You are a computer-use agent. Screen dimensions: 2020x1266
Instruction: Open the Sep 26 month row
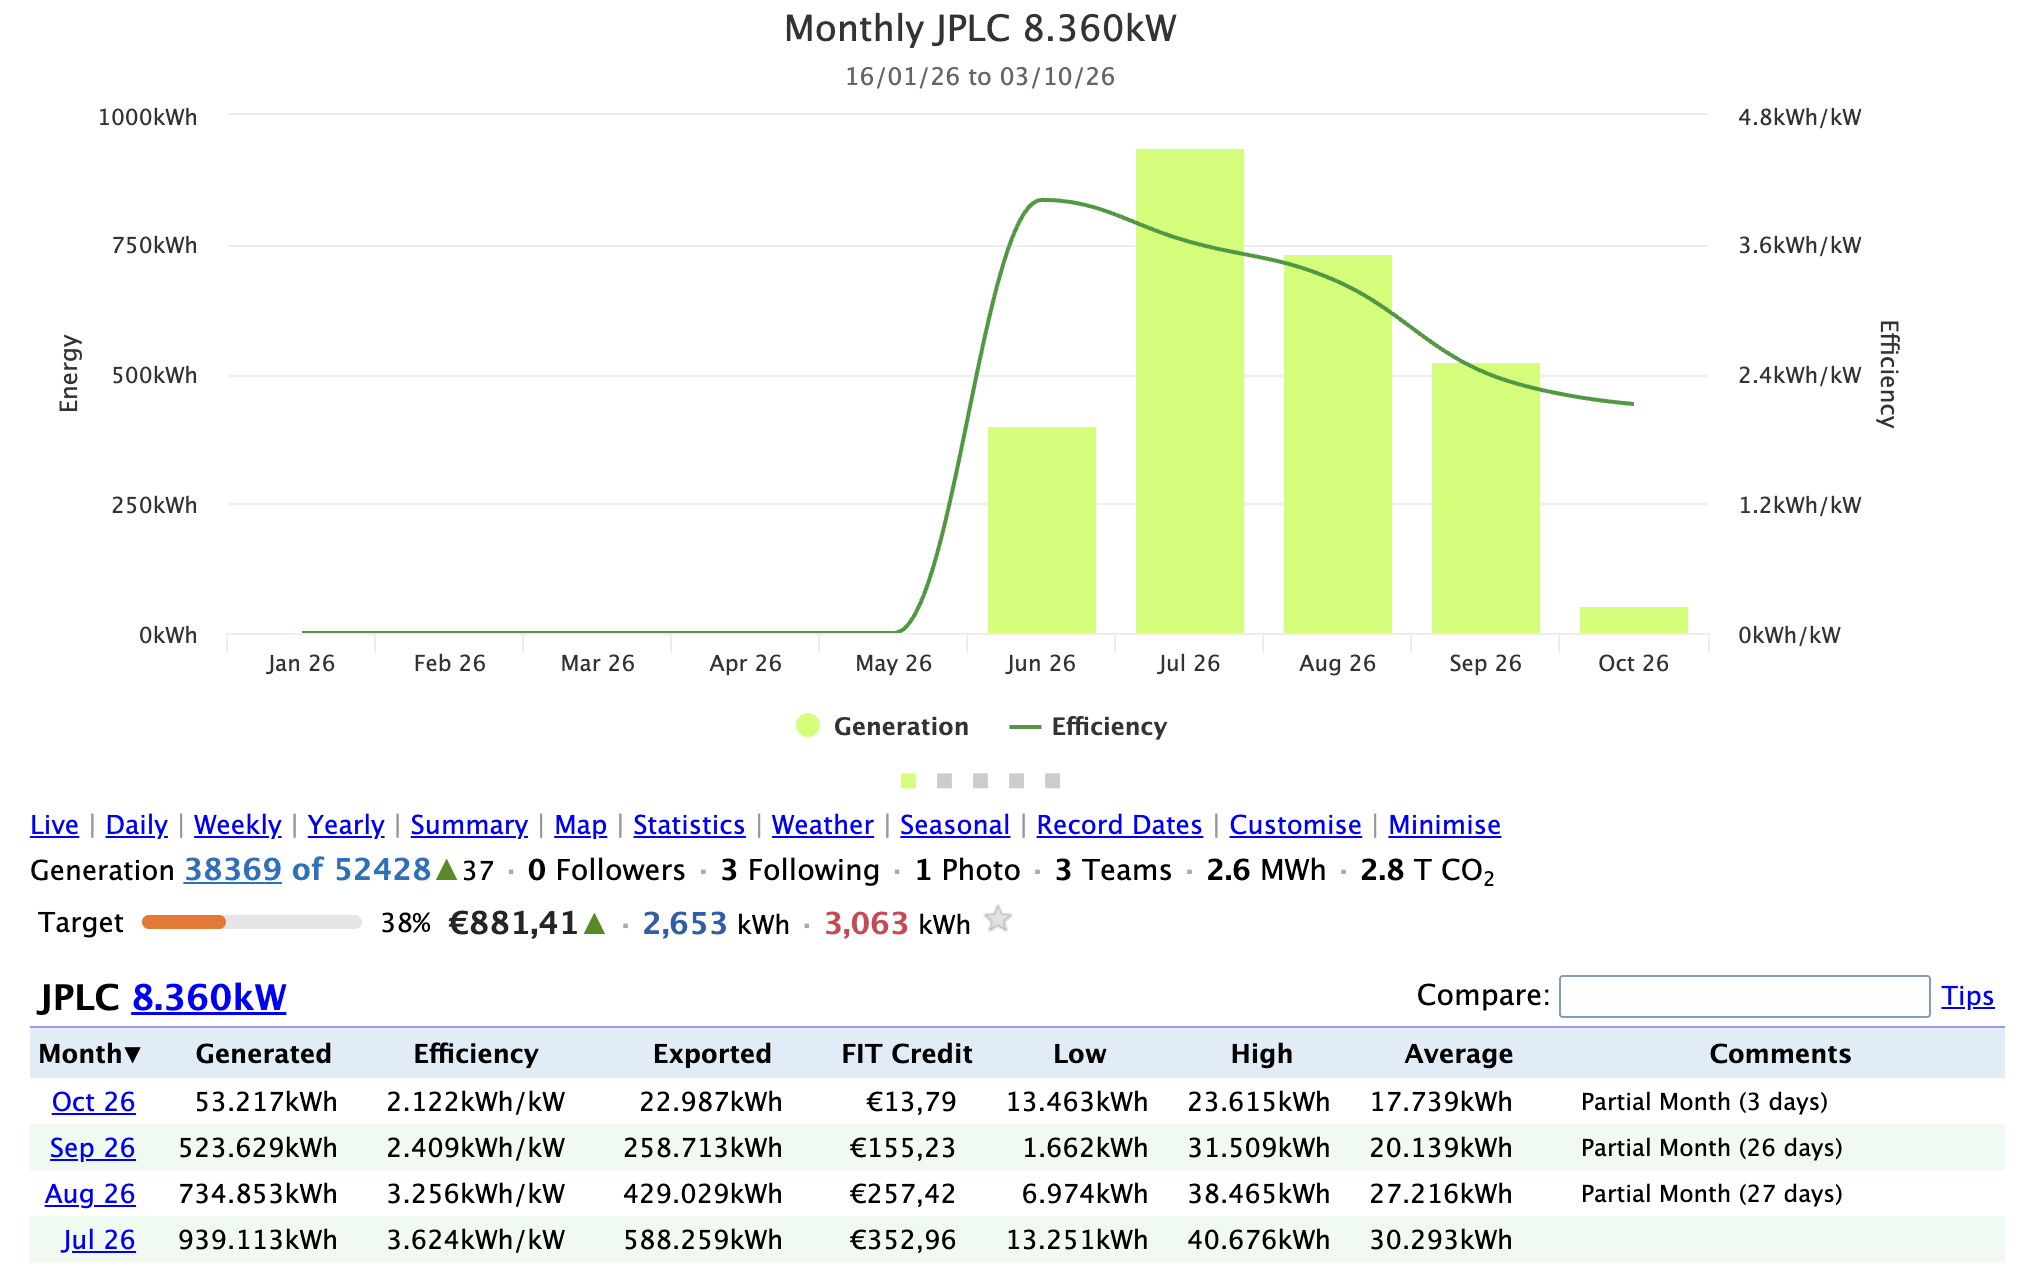click(x=92, y=1147)
